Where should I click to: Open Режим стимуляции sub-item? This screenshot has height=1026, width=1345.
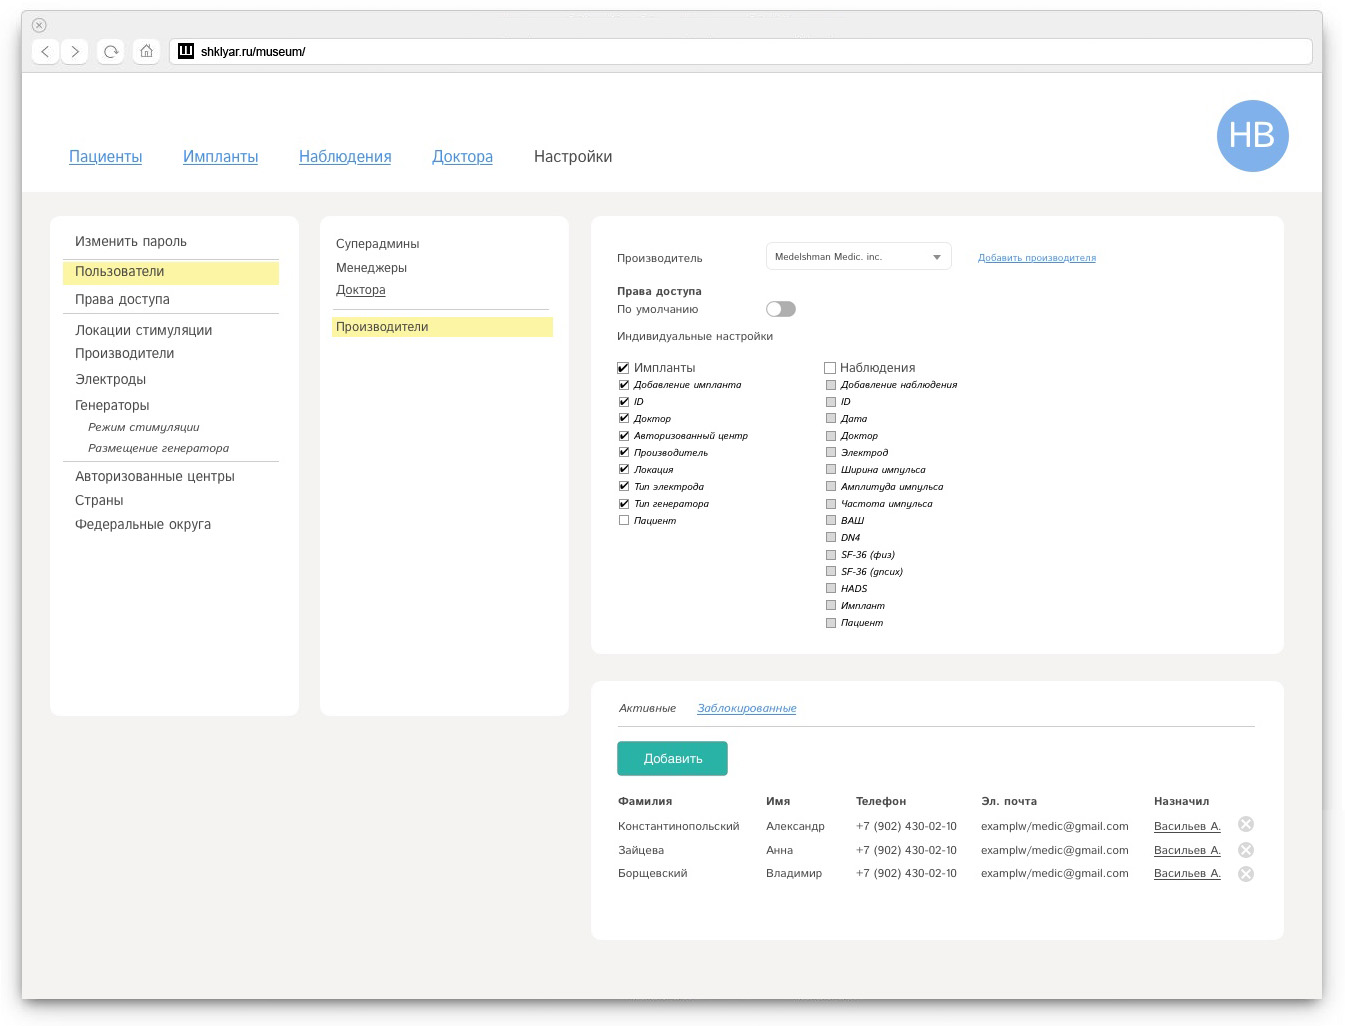(x=144, y=427)
